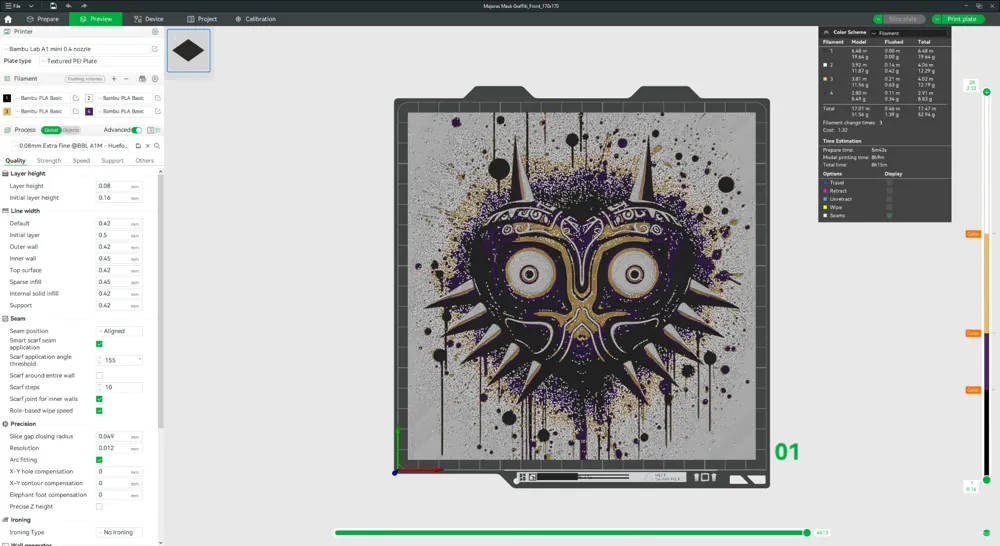Redo action with the top toolbar arrow
This screenshot has height=546, width=1000.
coord(84,6)
